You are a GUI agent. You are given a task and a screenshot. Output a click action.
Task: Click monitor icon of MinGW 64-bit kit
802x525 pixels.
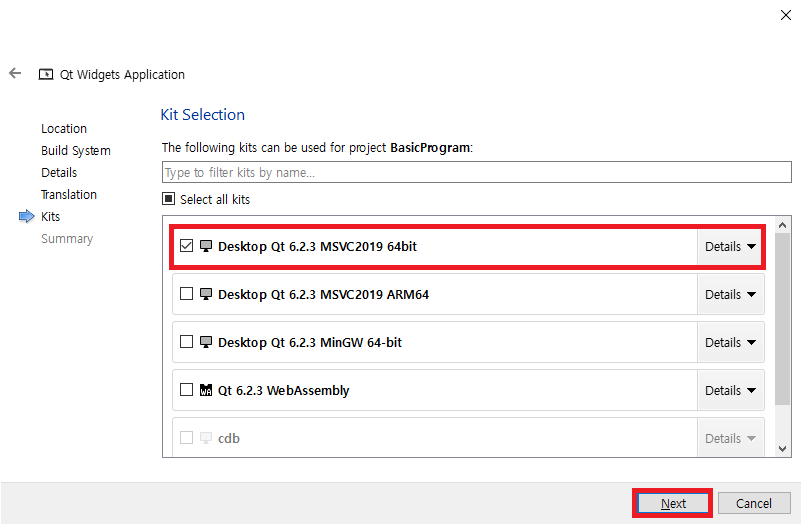click(x=206, y=342)
